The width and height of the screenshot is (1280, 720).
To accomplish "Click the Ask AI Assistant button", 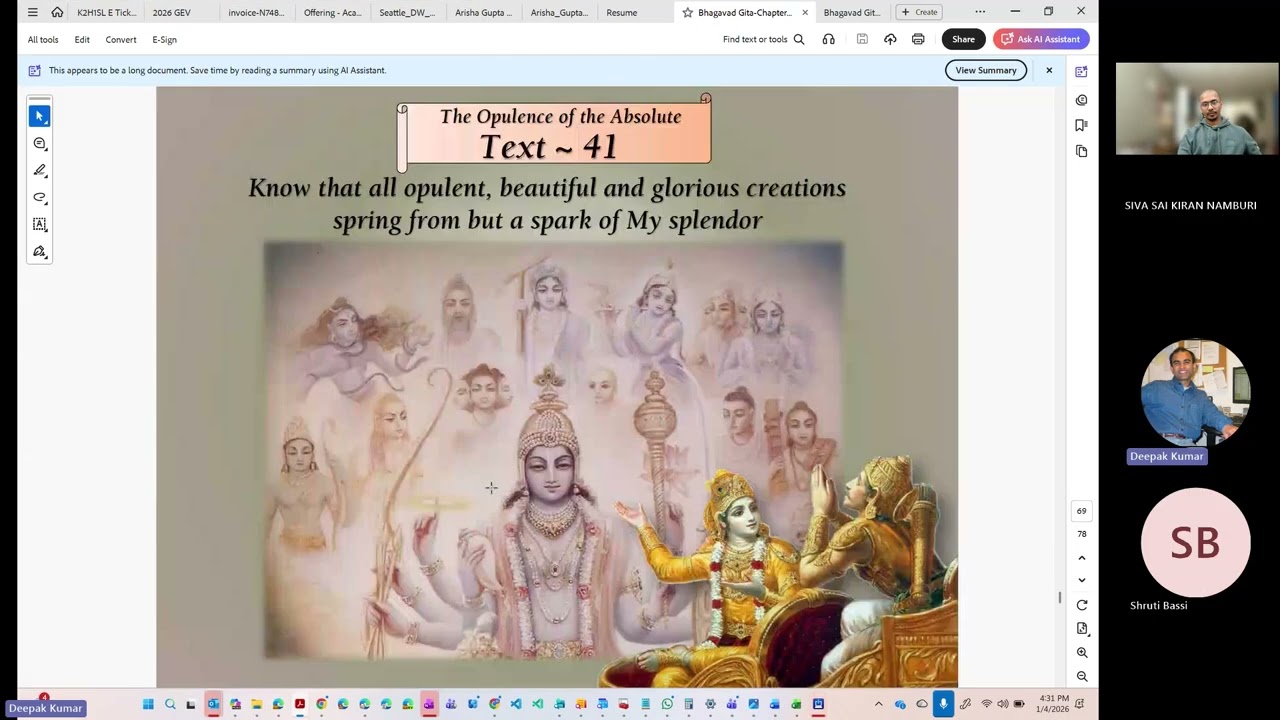I will pos(1041,39).
